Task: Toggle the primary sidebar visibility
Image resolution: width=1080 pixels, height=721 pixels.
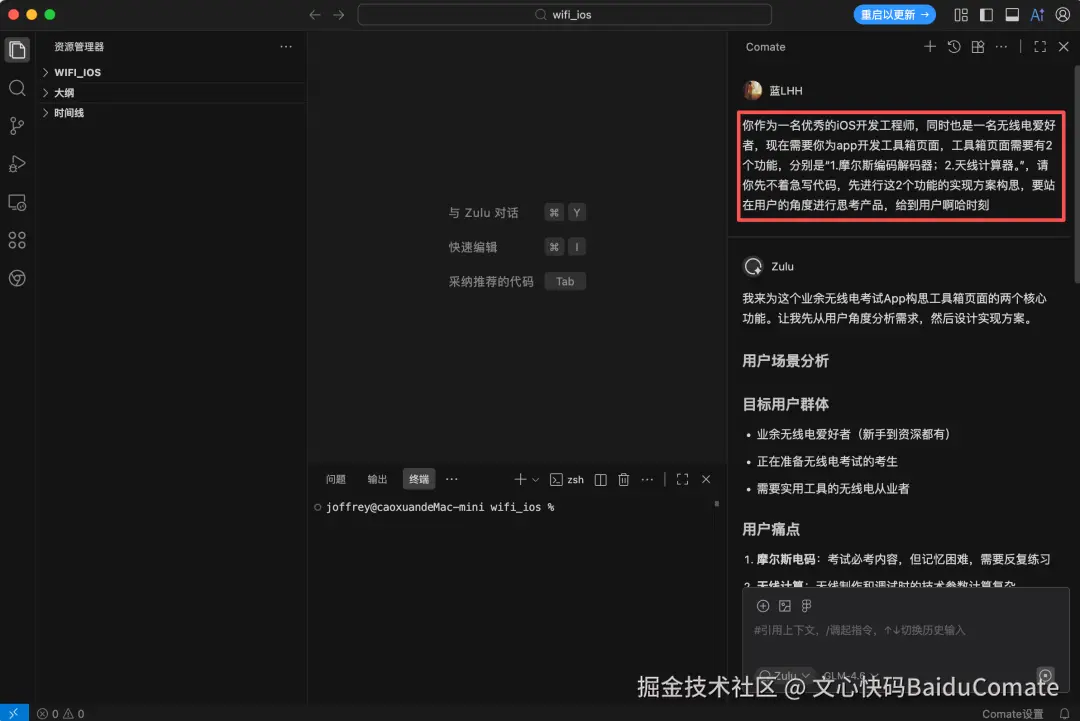Action: pos(986,14)
